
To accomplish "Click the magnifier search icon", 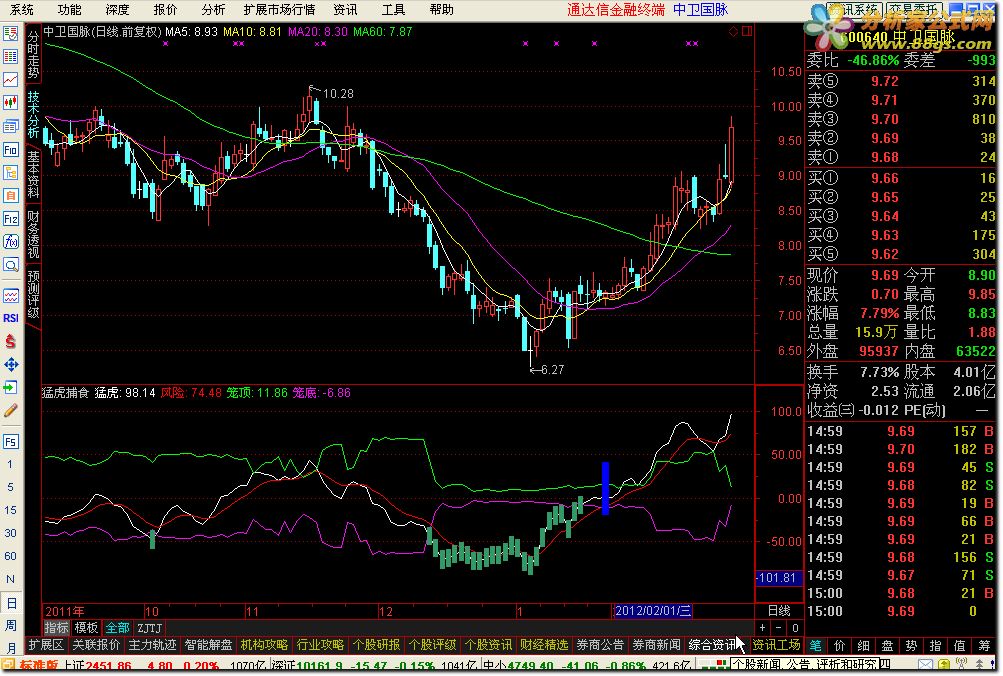I will click(11, 265).
